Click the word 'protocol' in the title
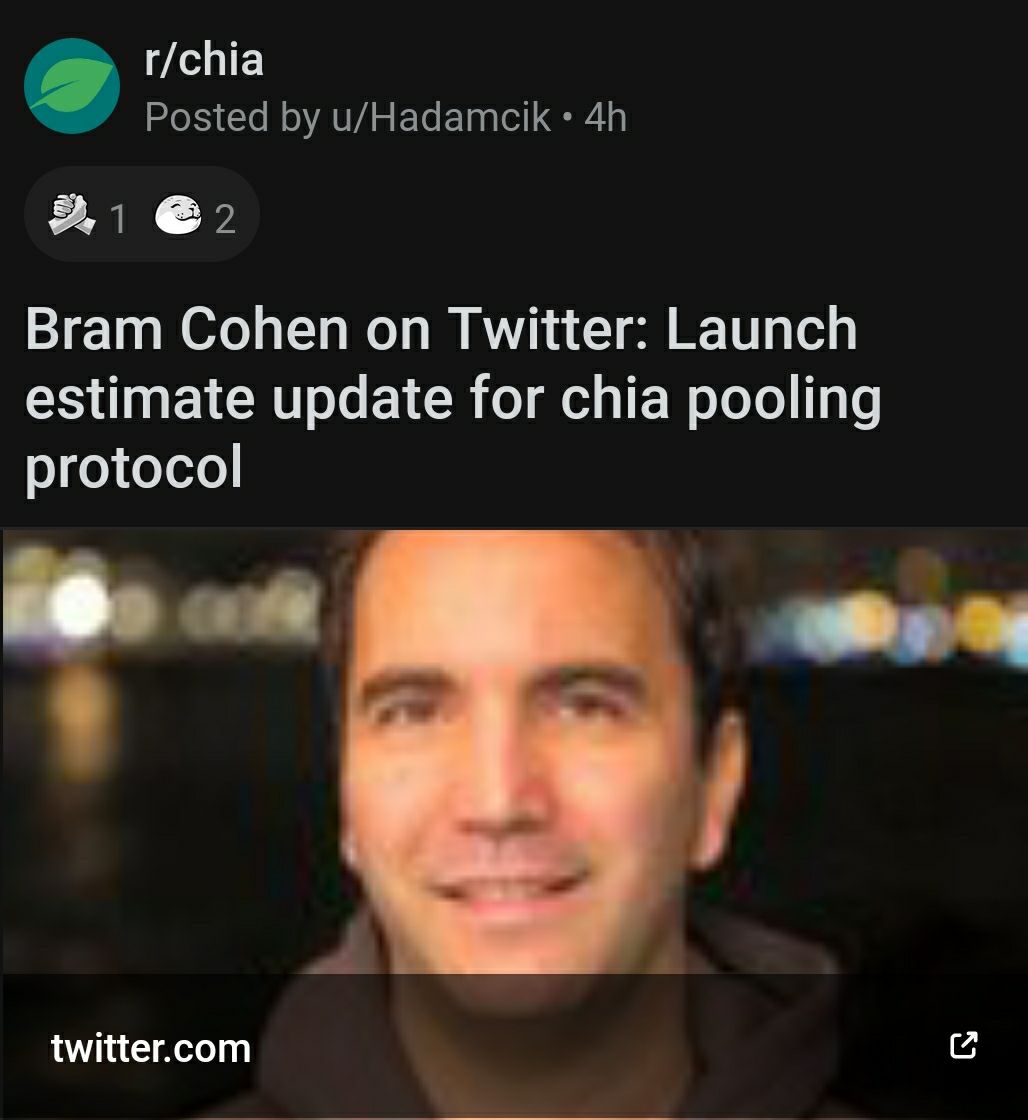 click(x=134, y=466)
